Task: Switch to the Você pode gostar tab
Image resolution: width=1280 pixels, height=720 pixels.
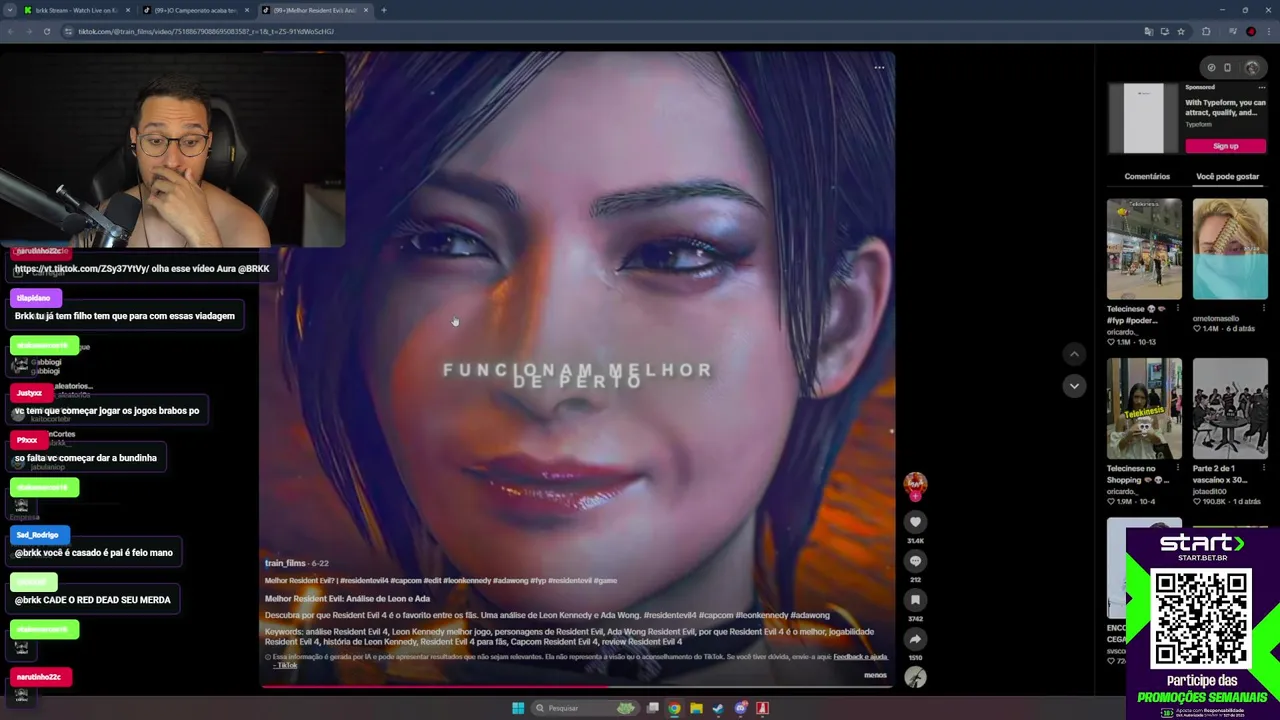Action: pyautogui.click(x=1228, y=176)
